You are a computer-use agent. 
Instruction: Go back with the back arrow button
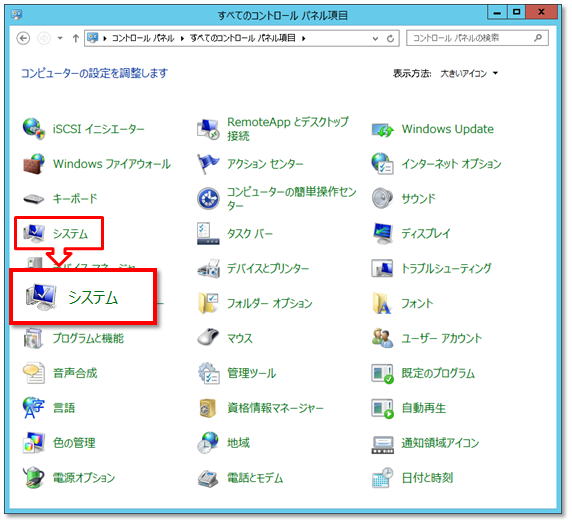(x=23, y=38)
